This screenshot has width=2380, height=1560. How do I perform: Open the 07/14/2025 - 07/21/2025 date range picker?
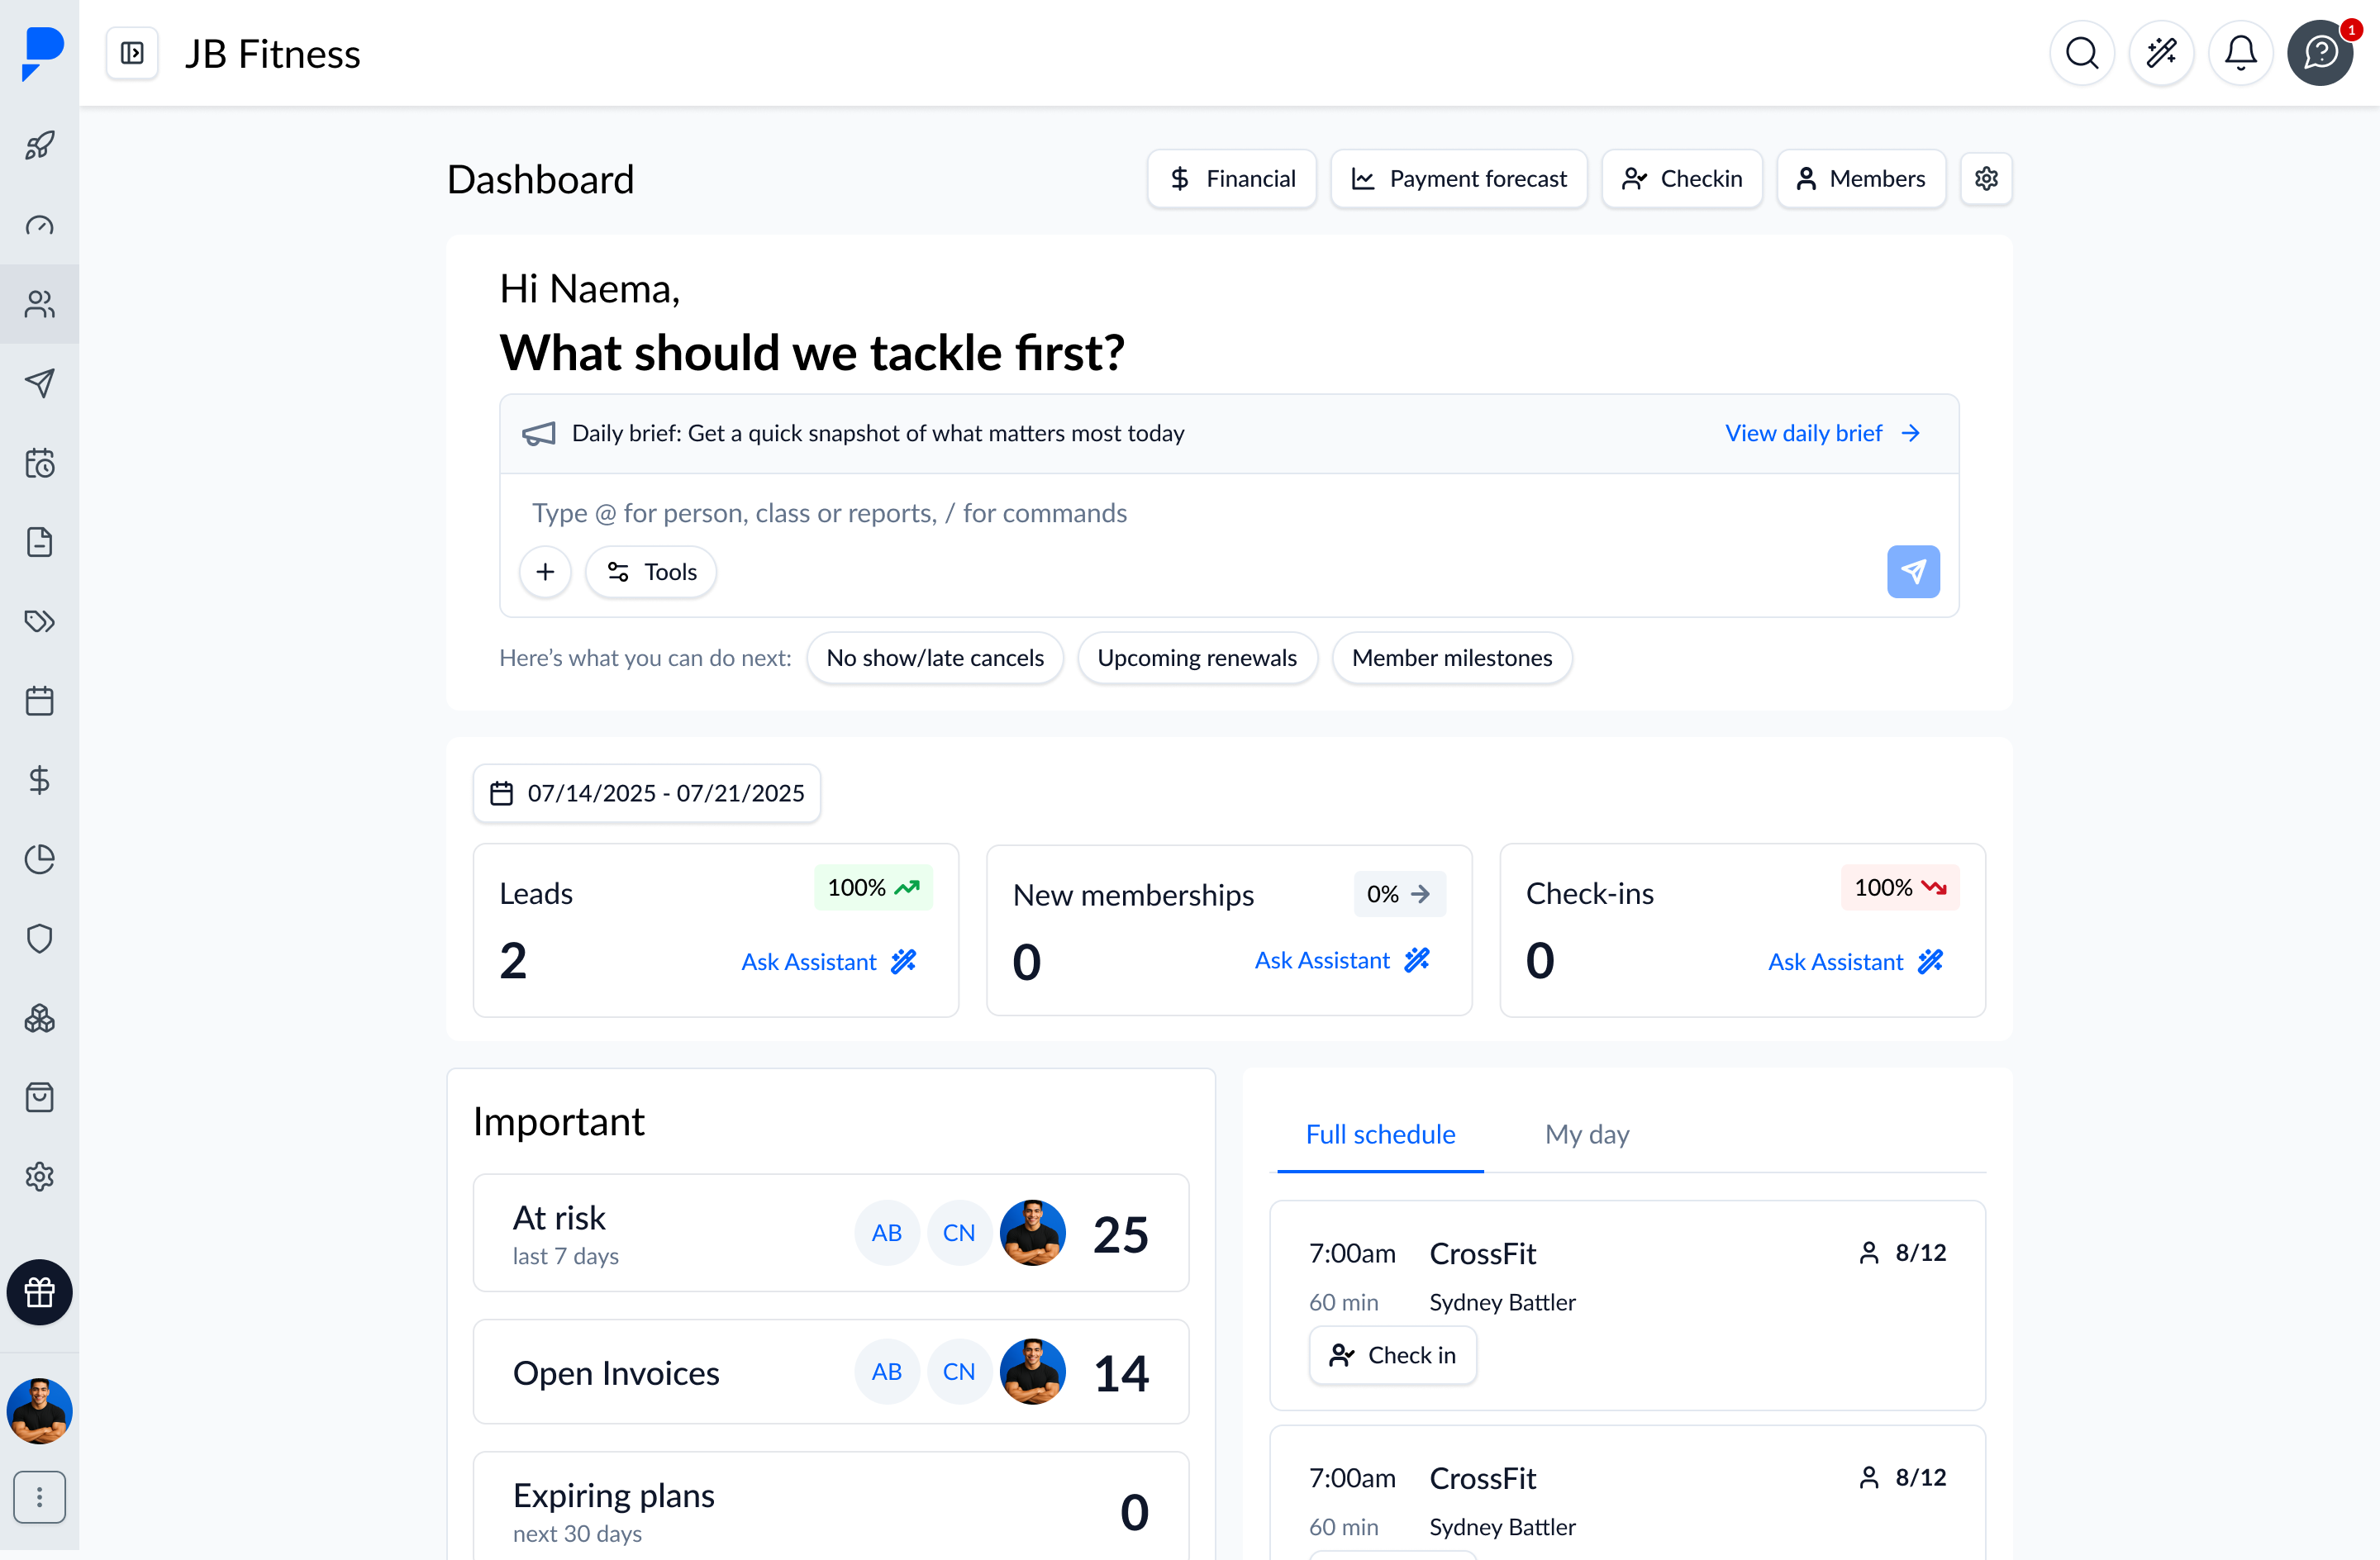click(647, 793)
